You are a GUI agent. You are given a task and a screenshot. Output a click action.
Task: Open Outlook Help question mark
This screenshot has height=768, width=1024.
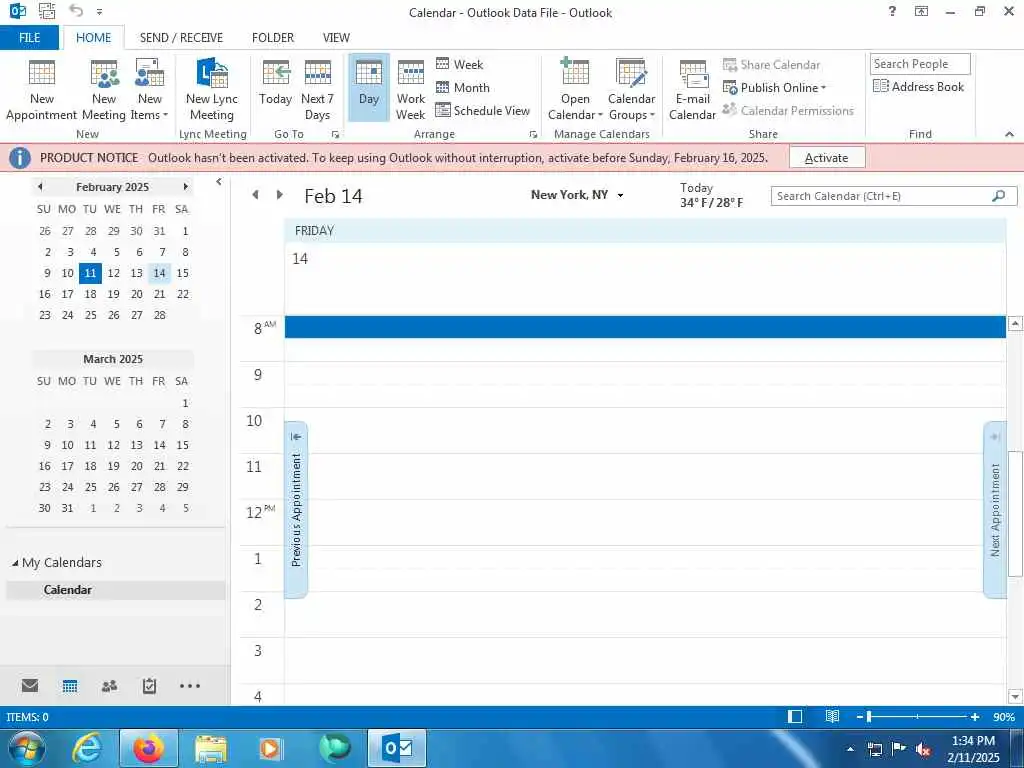coord(892,11)
